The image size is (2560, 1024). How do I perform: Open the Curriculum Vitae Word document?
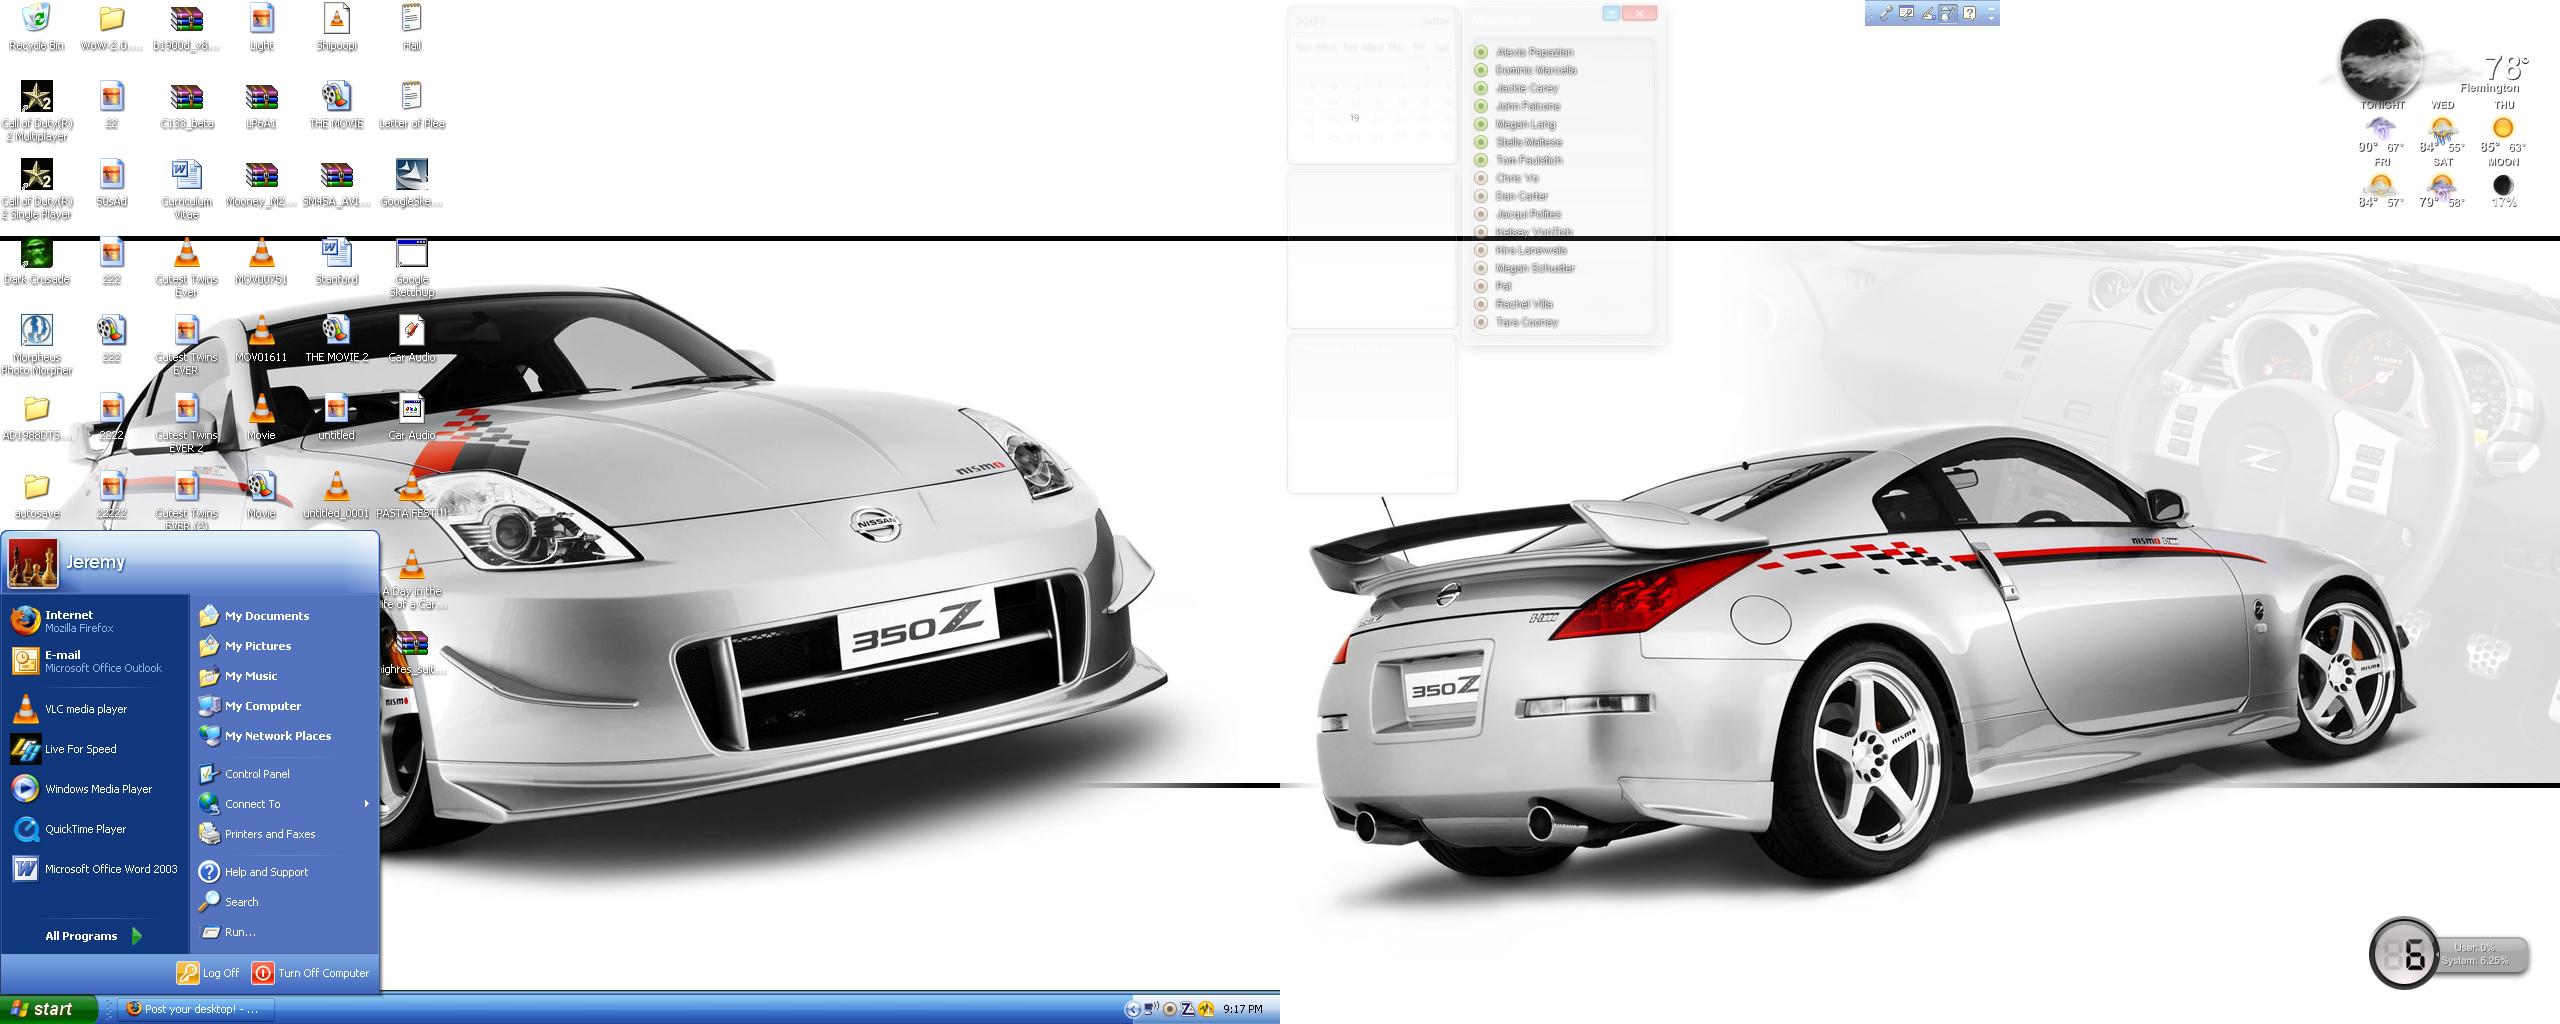pos(187,188)
